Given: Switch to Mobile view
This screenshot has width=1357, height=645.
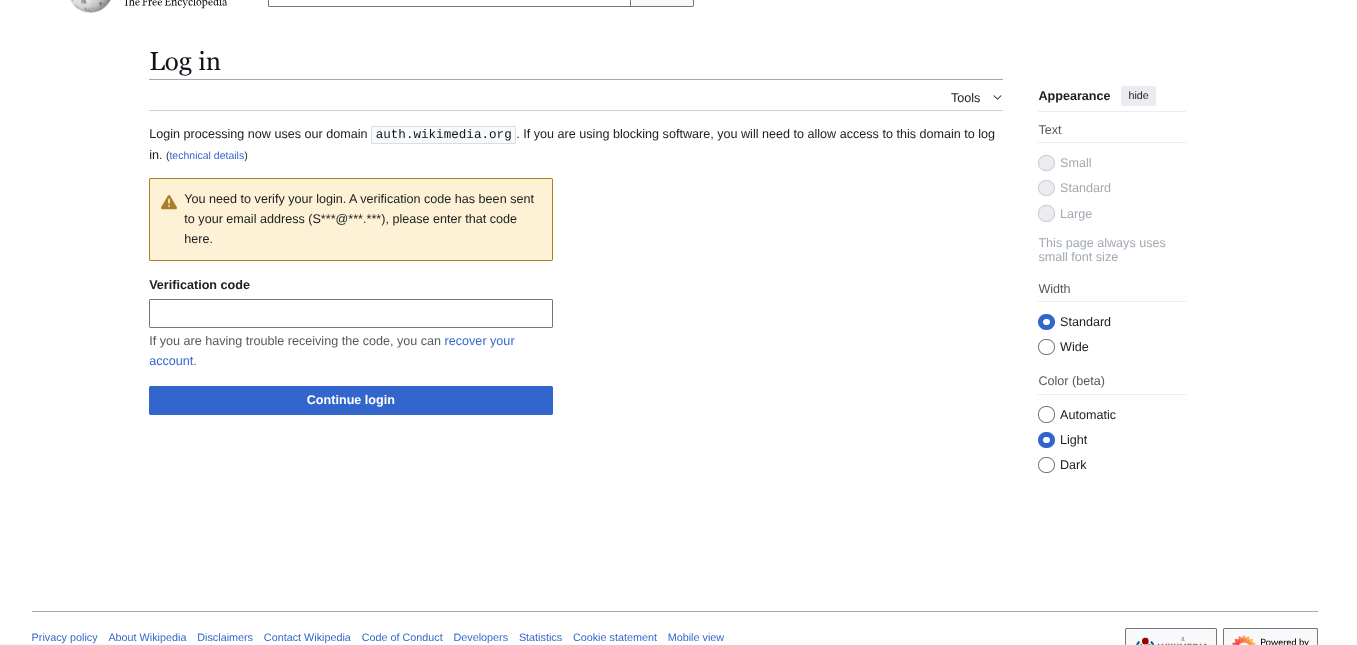Looking at the screenshot, I should (695, 638).
